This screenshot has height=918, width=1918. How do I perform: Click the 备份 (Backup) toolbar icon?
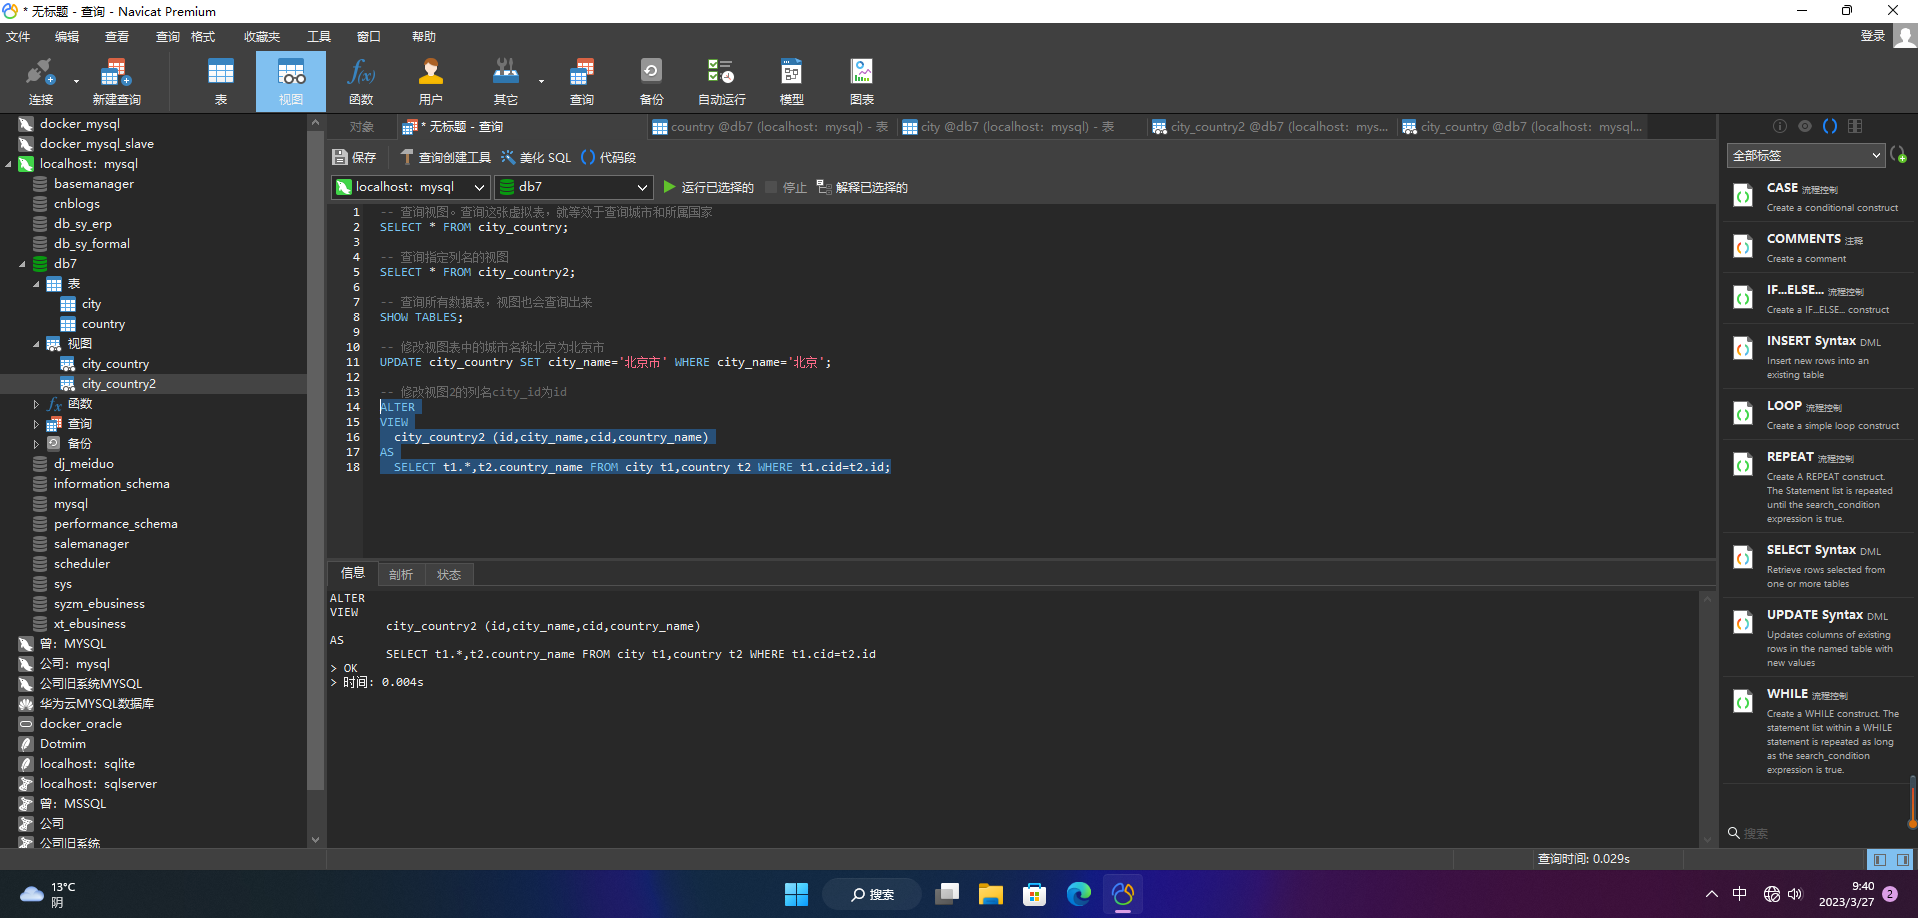pyautogui.click(x=651, y=81)
